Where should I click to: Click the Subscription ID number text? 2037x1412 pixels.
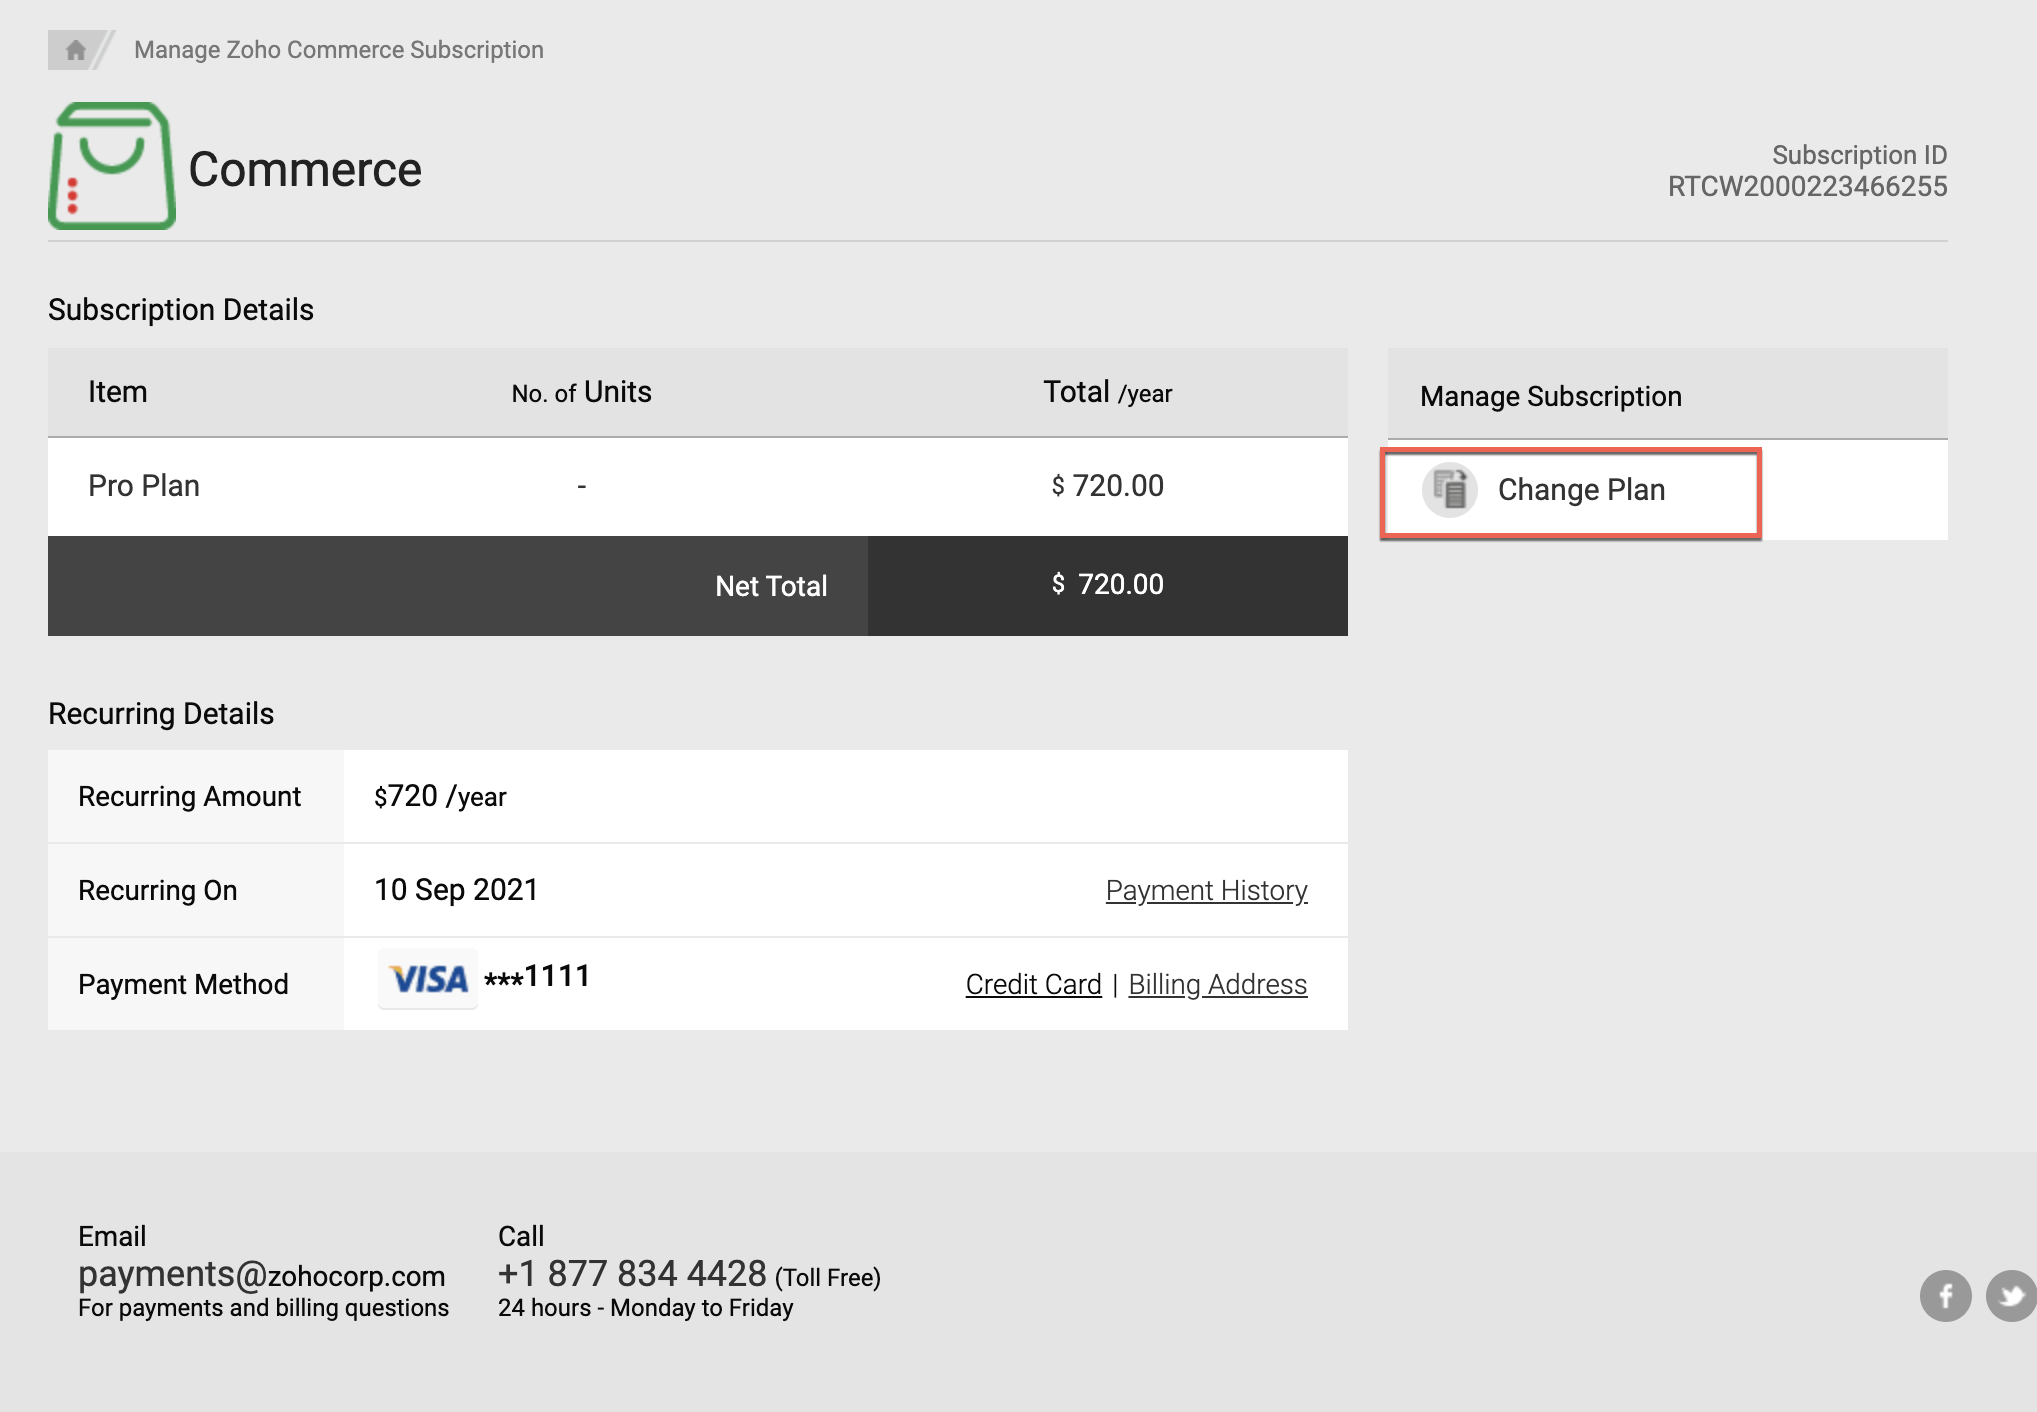[1807, 186]
